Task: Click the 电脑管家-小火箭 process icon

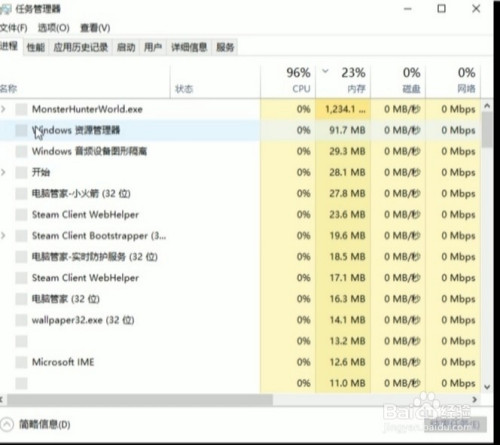Action: tap(21, 193)
